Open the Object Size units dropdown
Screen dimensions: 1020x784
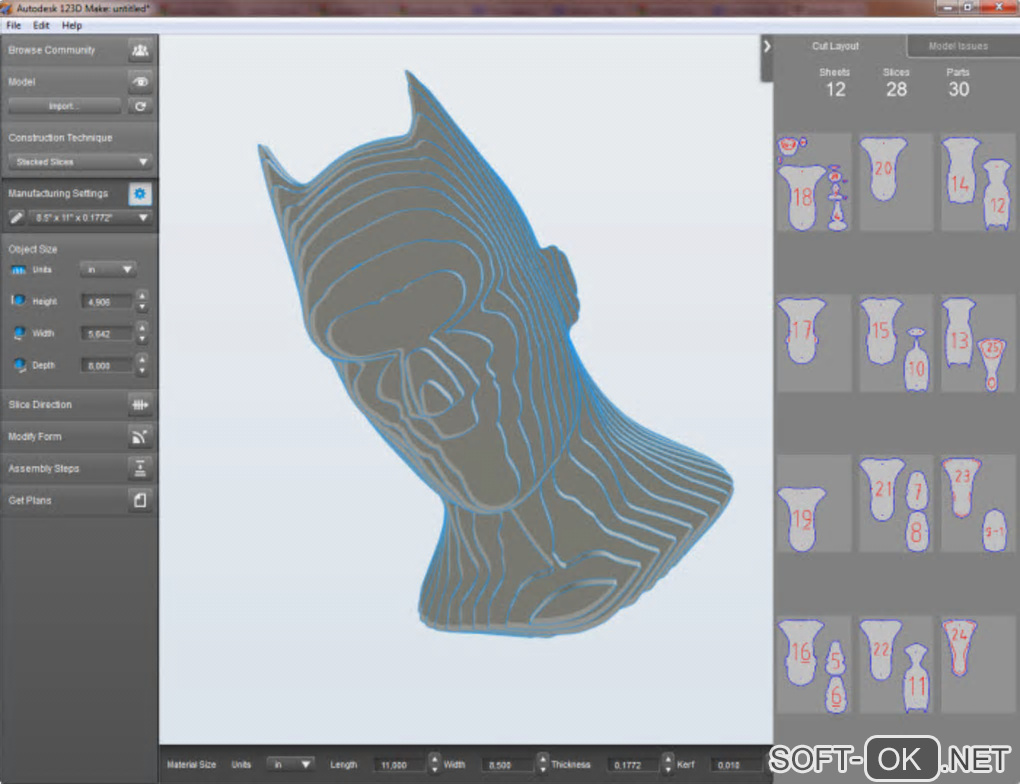(x=107, y=269)
